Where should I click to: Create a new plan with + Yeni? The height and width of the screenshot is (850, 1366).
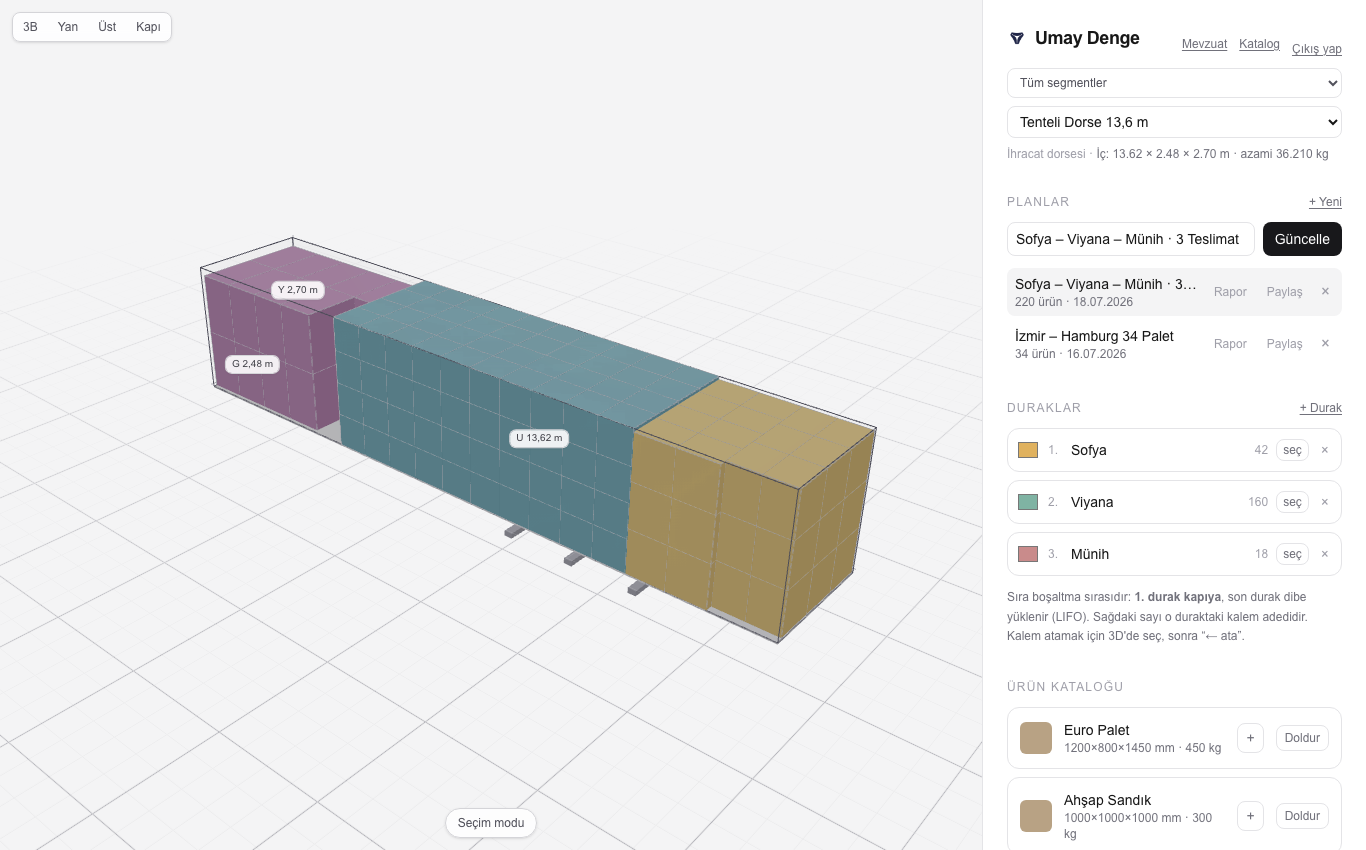coord(1325,202)
